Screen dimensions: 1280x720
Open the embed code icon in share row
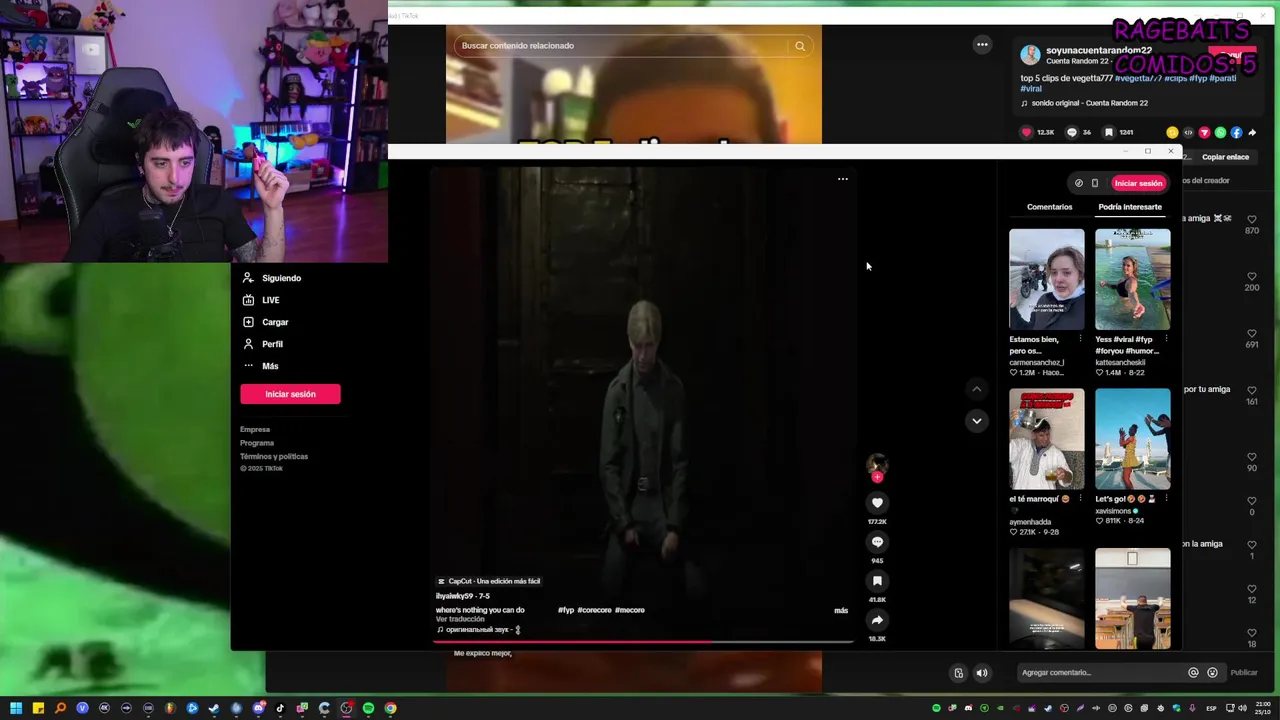1188,132
